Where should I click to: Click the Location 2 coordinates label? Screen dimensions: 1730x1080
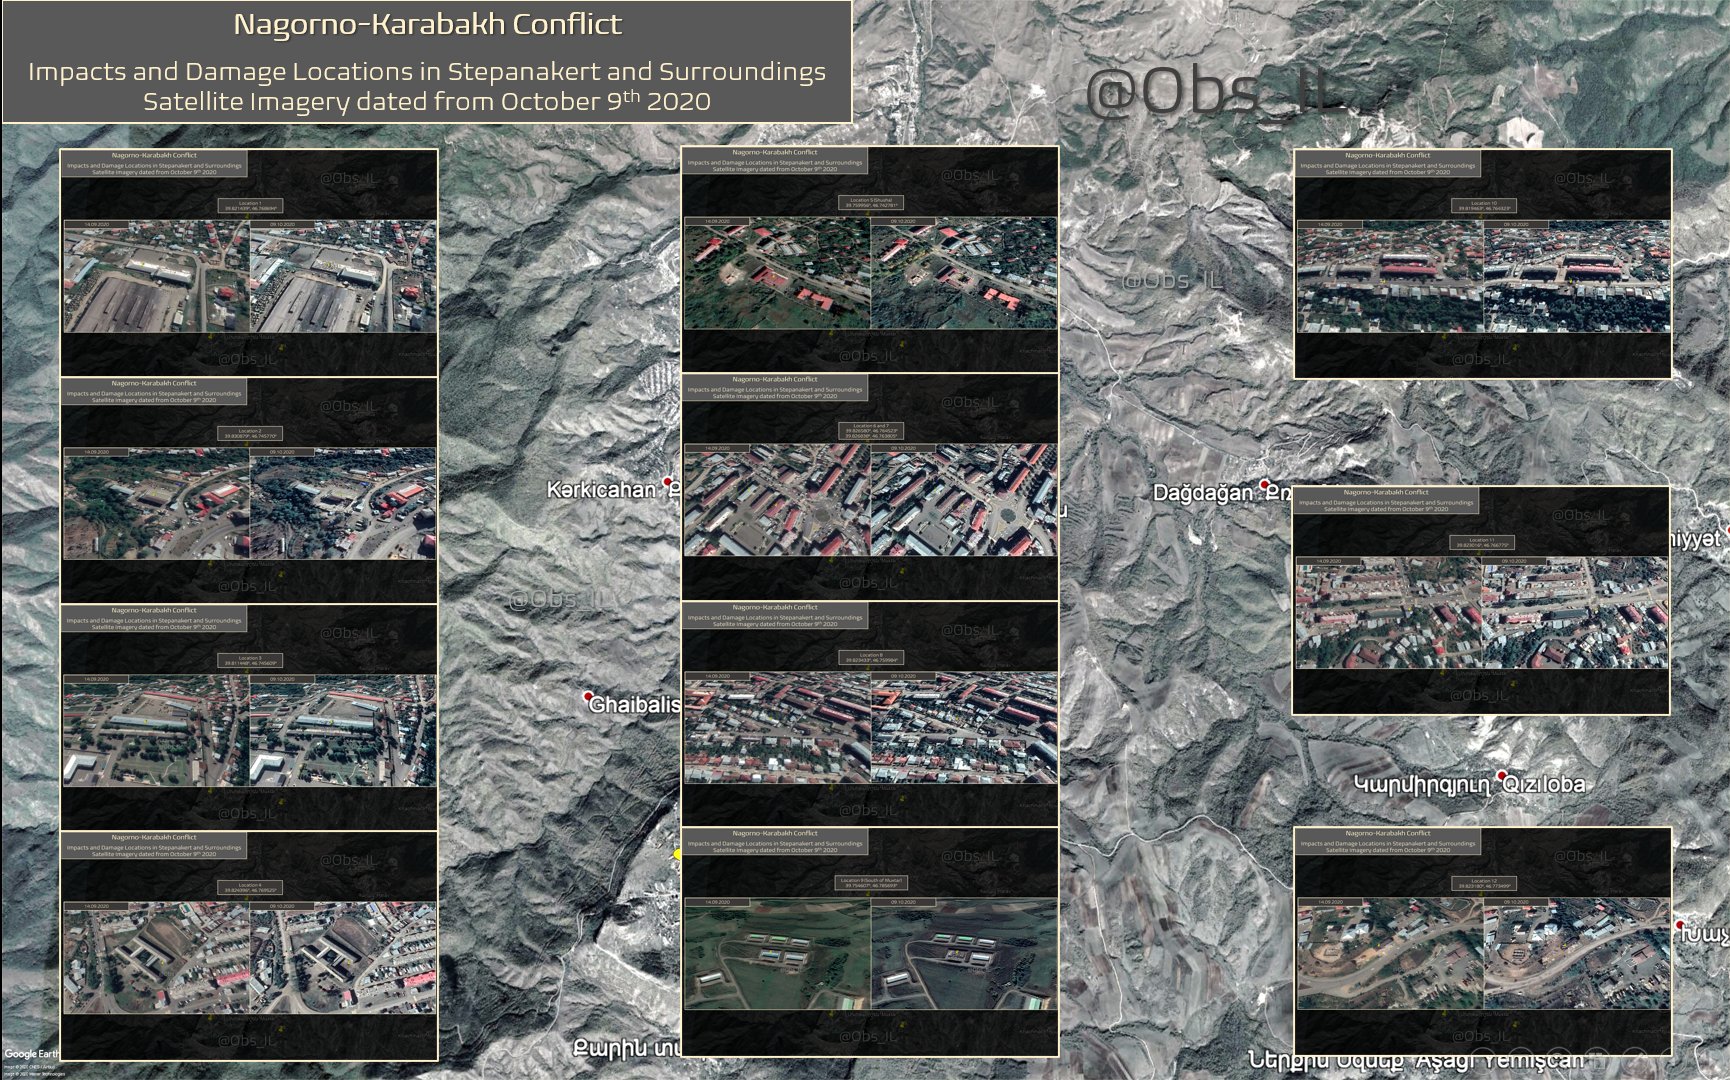tap(250, 434)
